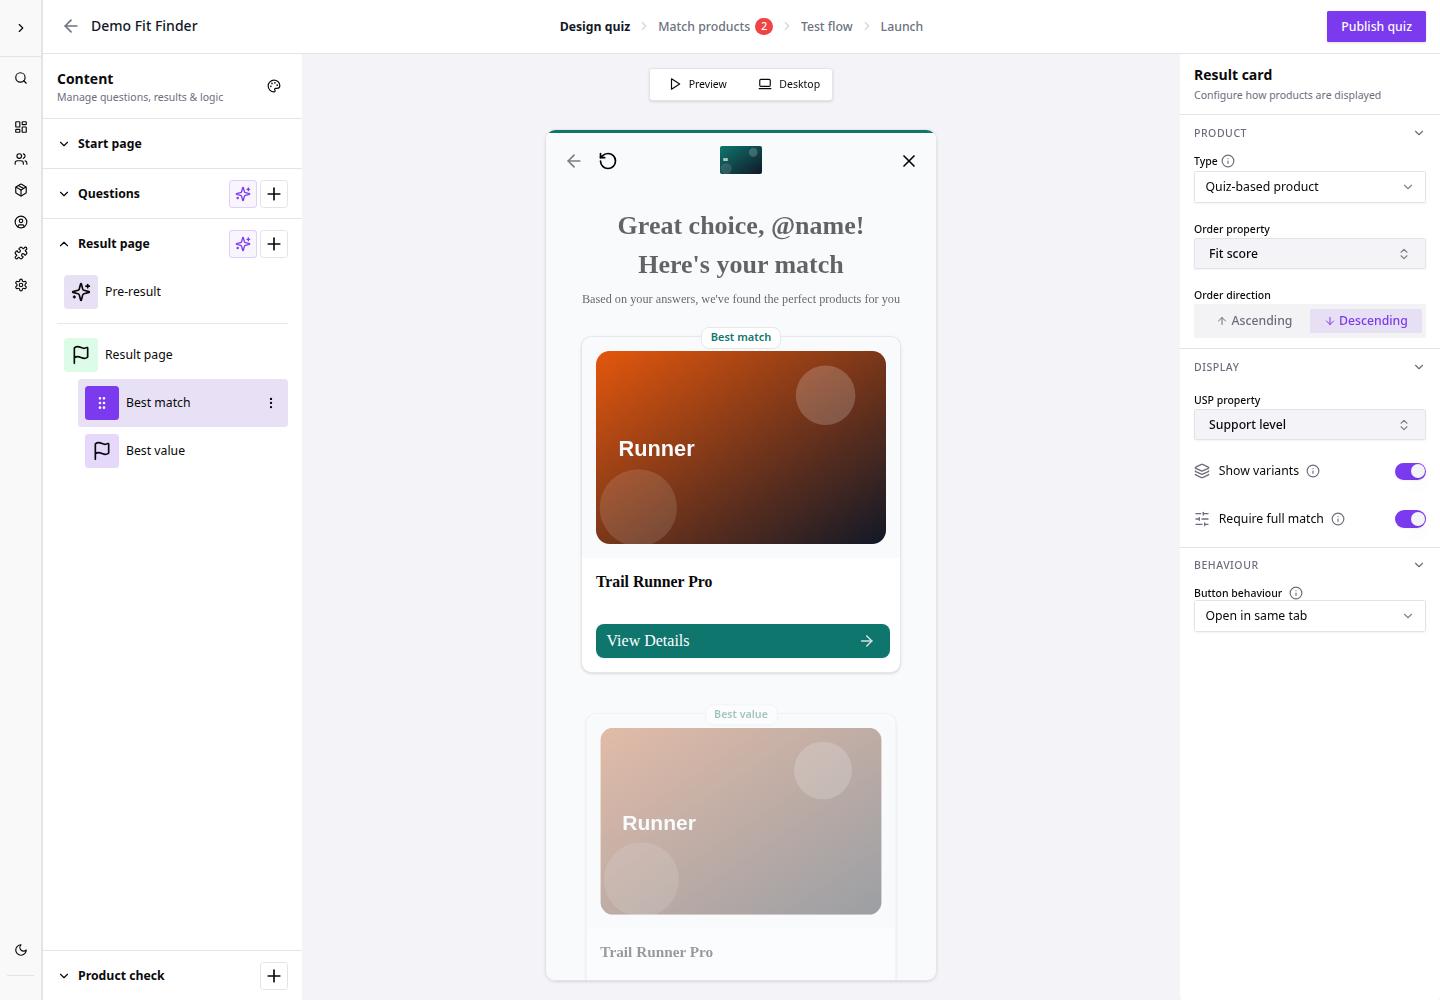Set order direction to Ascending

(1254, 321)
